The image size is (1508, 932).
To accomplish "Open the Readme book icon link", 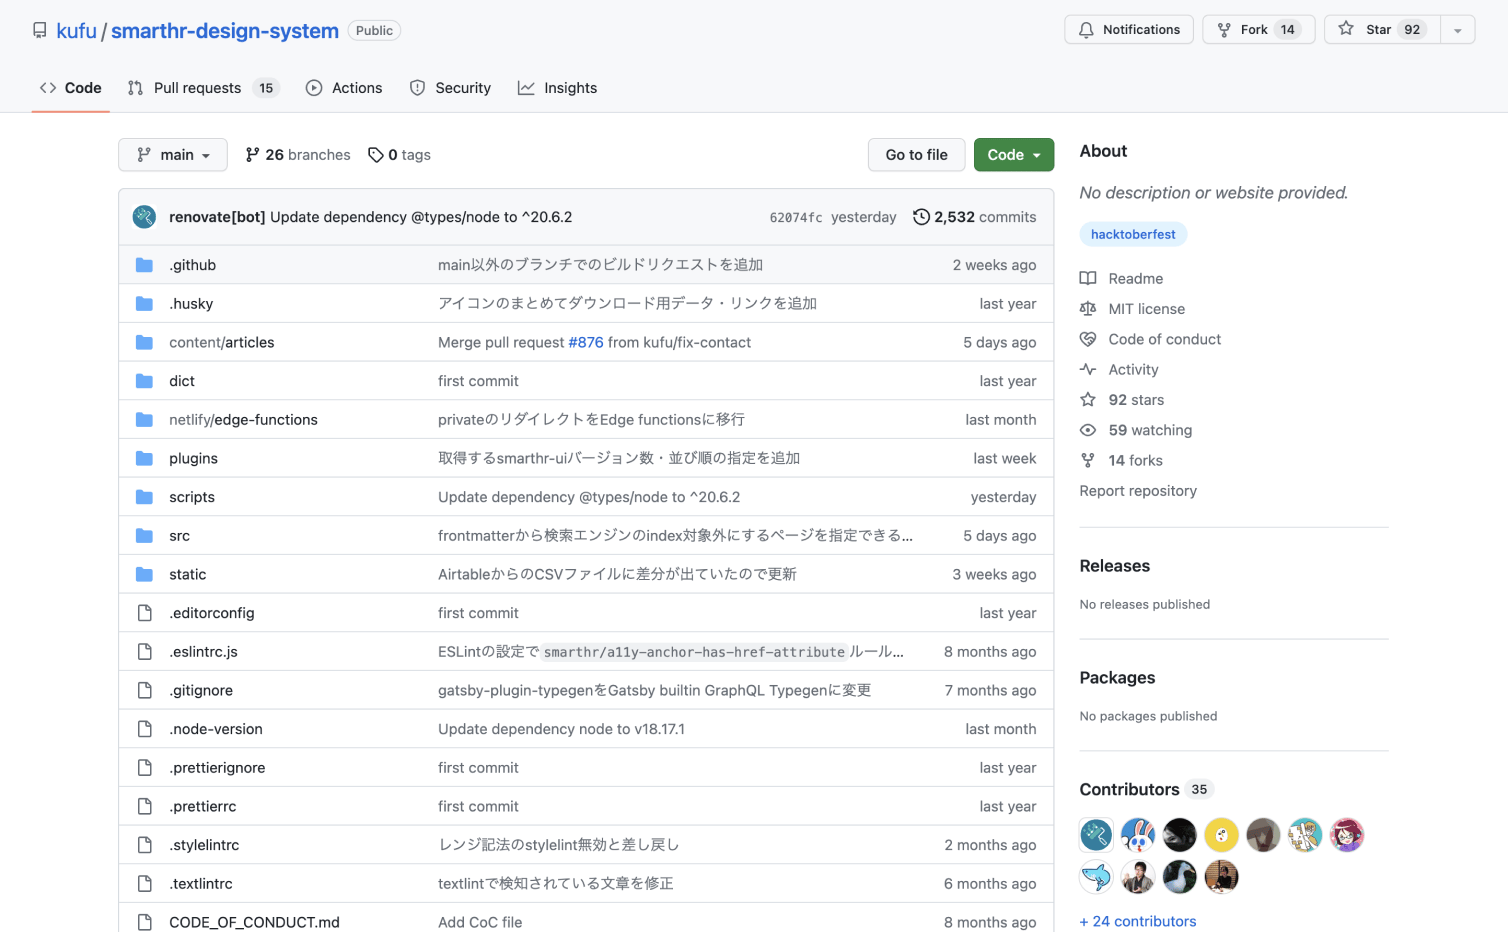I will point(1088,278).
